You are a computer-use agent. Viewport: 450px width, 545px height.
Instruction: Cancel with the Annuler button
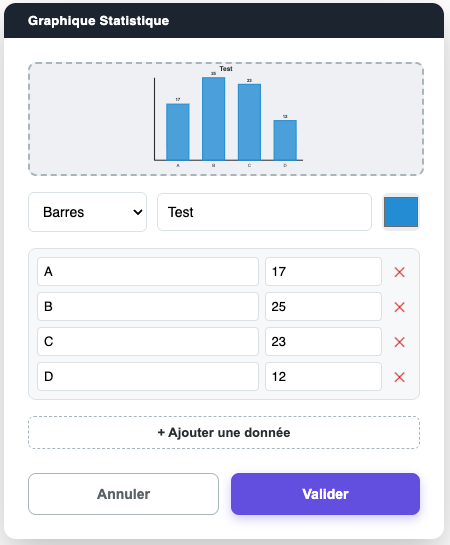[x=123, y=494]
